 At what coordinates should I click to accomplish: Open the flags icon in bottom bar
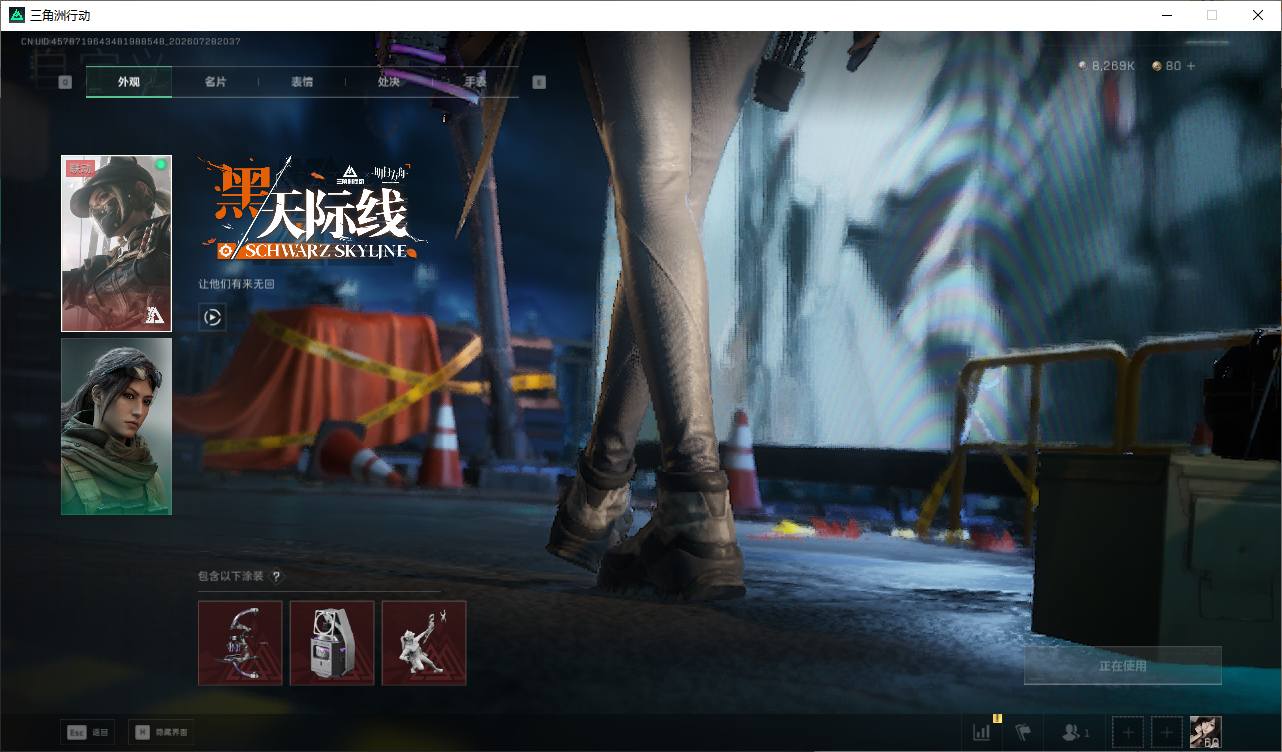(1023, 732)
